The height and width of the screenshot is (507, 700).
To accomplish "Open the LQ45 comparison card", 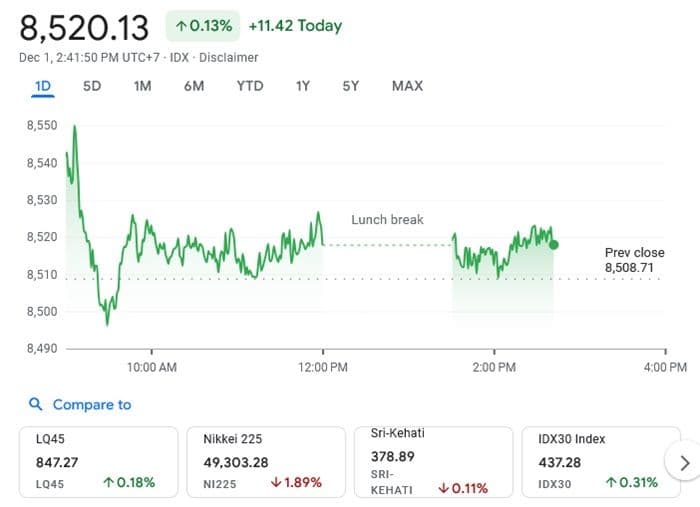I will (x=99, y=462).
